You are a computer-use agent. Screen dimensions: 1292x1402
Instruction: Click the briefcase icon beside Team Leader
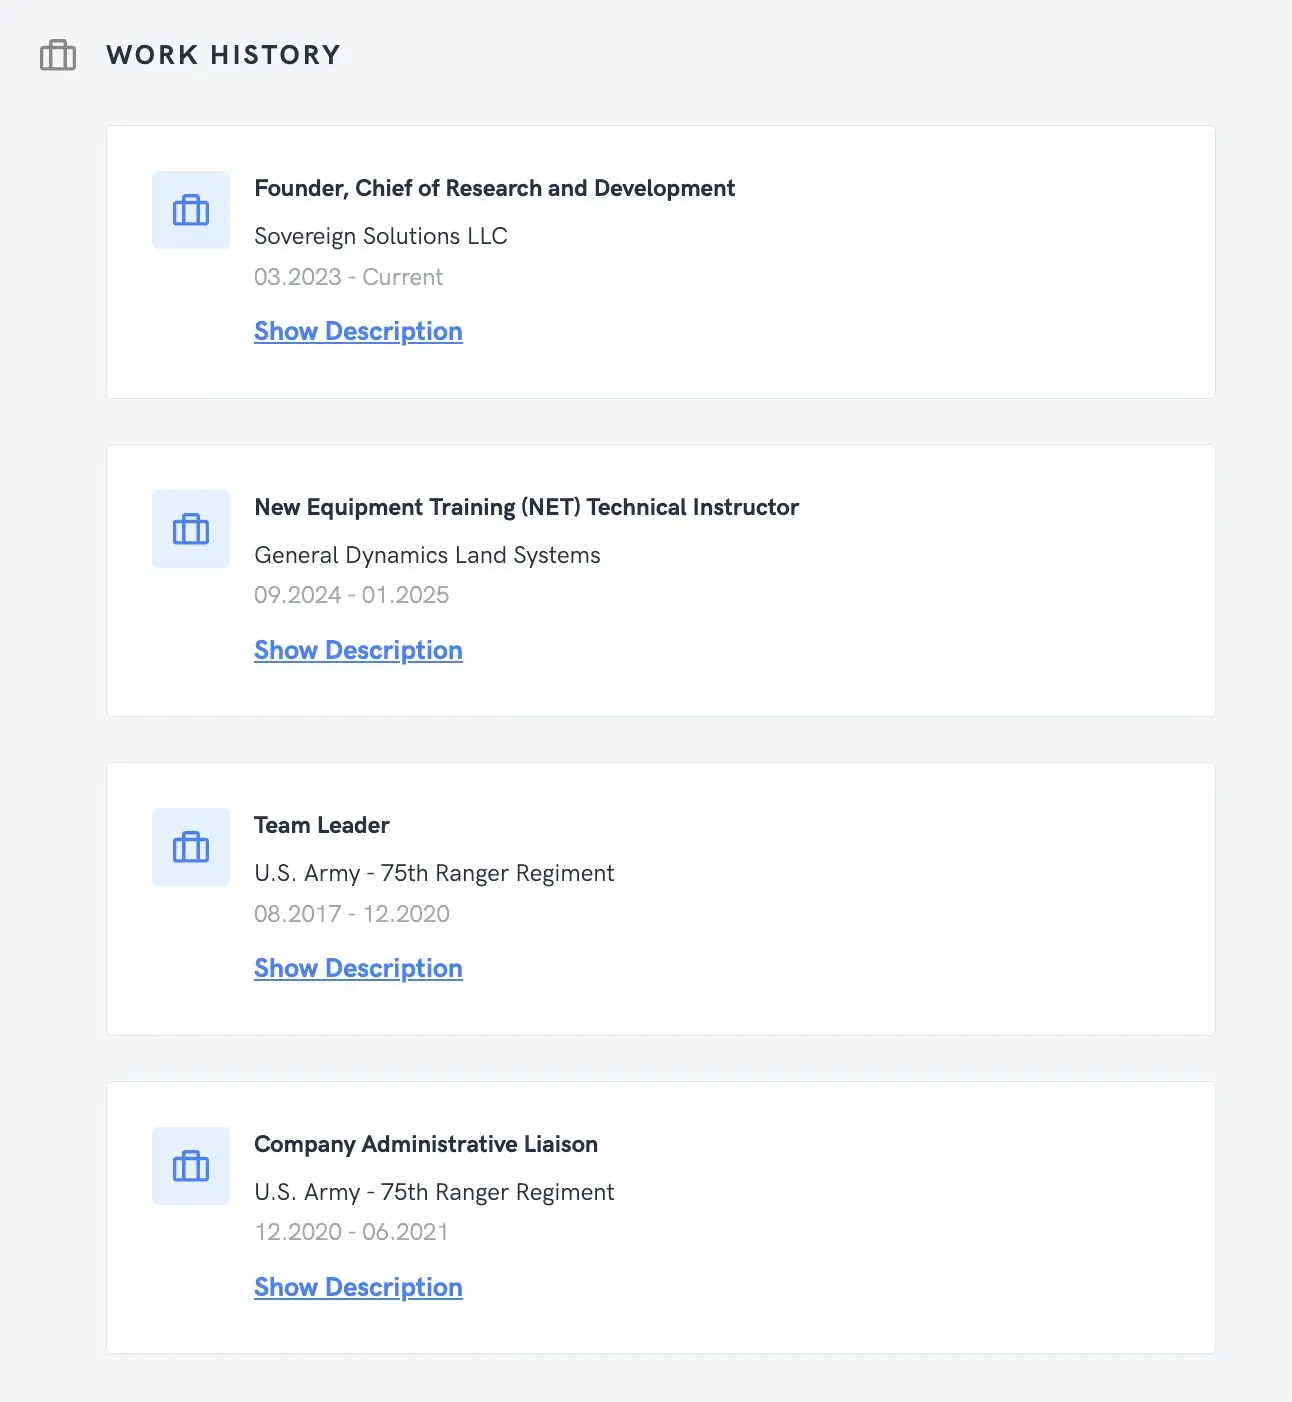[x=191, y=847]
